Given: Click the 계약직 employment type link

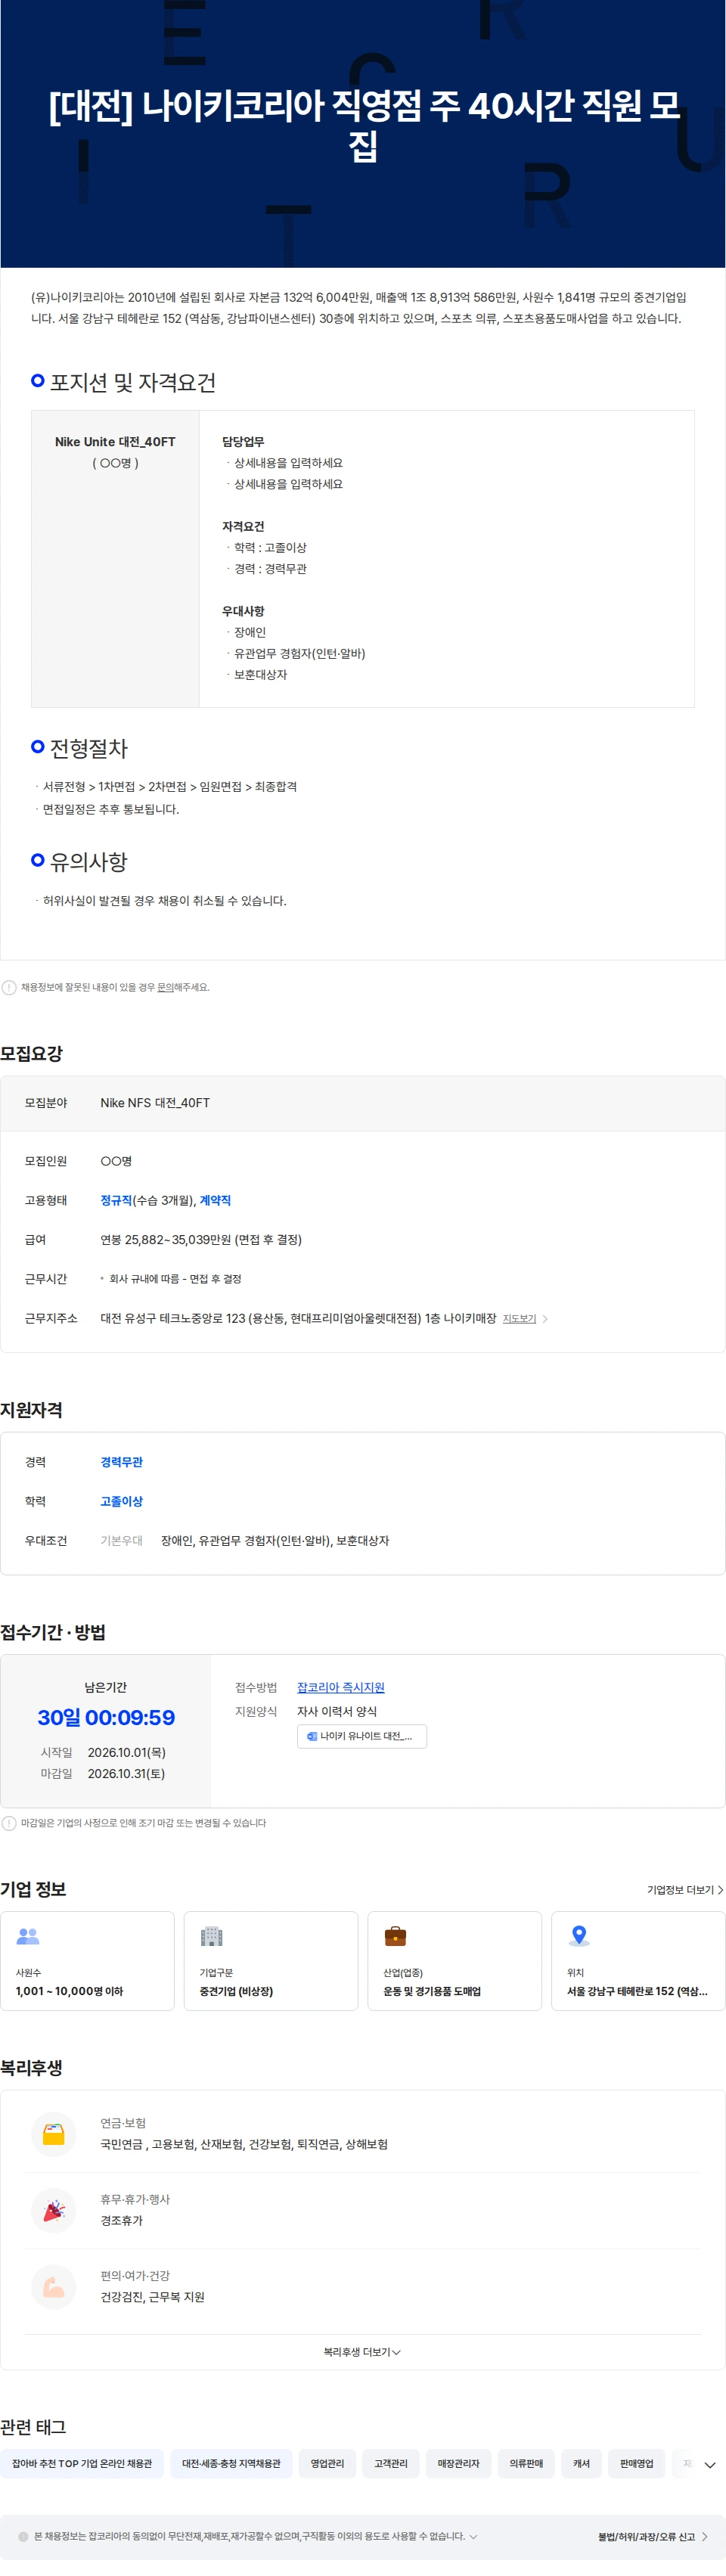Looking at the screenshot, I should pyautogui.click(x=215, y=1200).
